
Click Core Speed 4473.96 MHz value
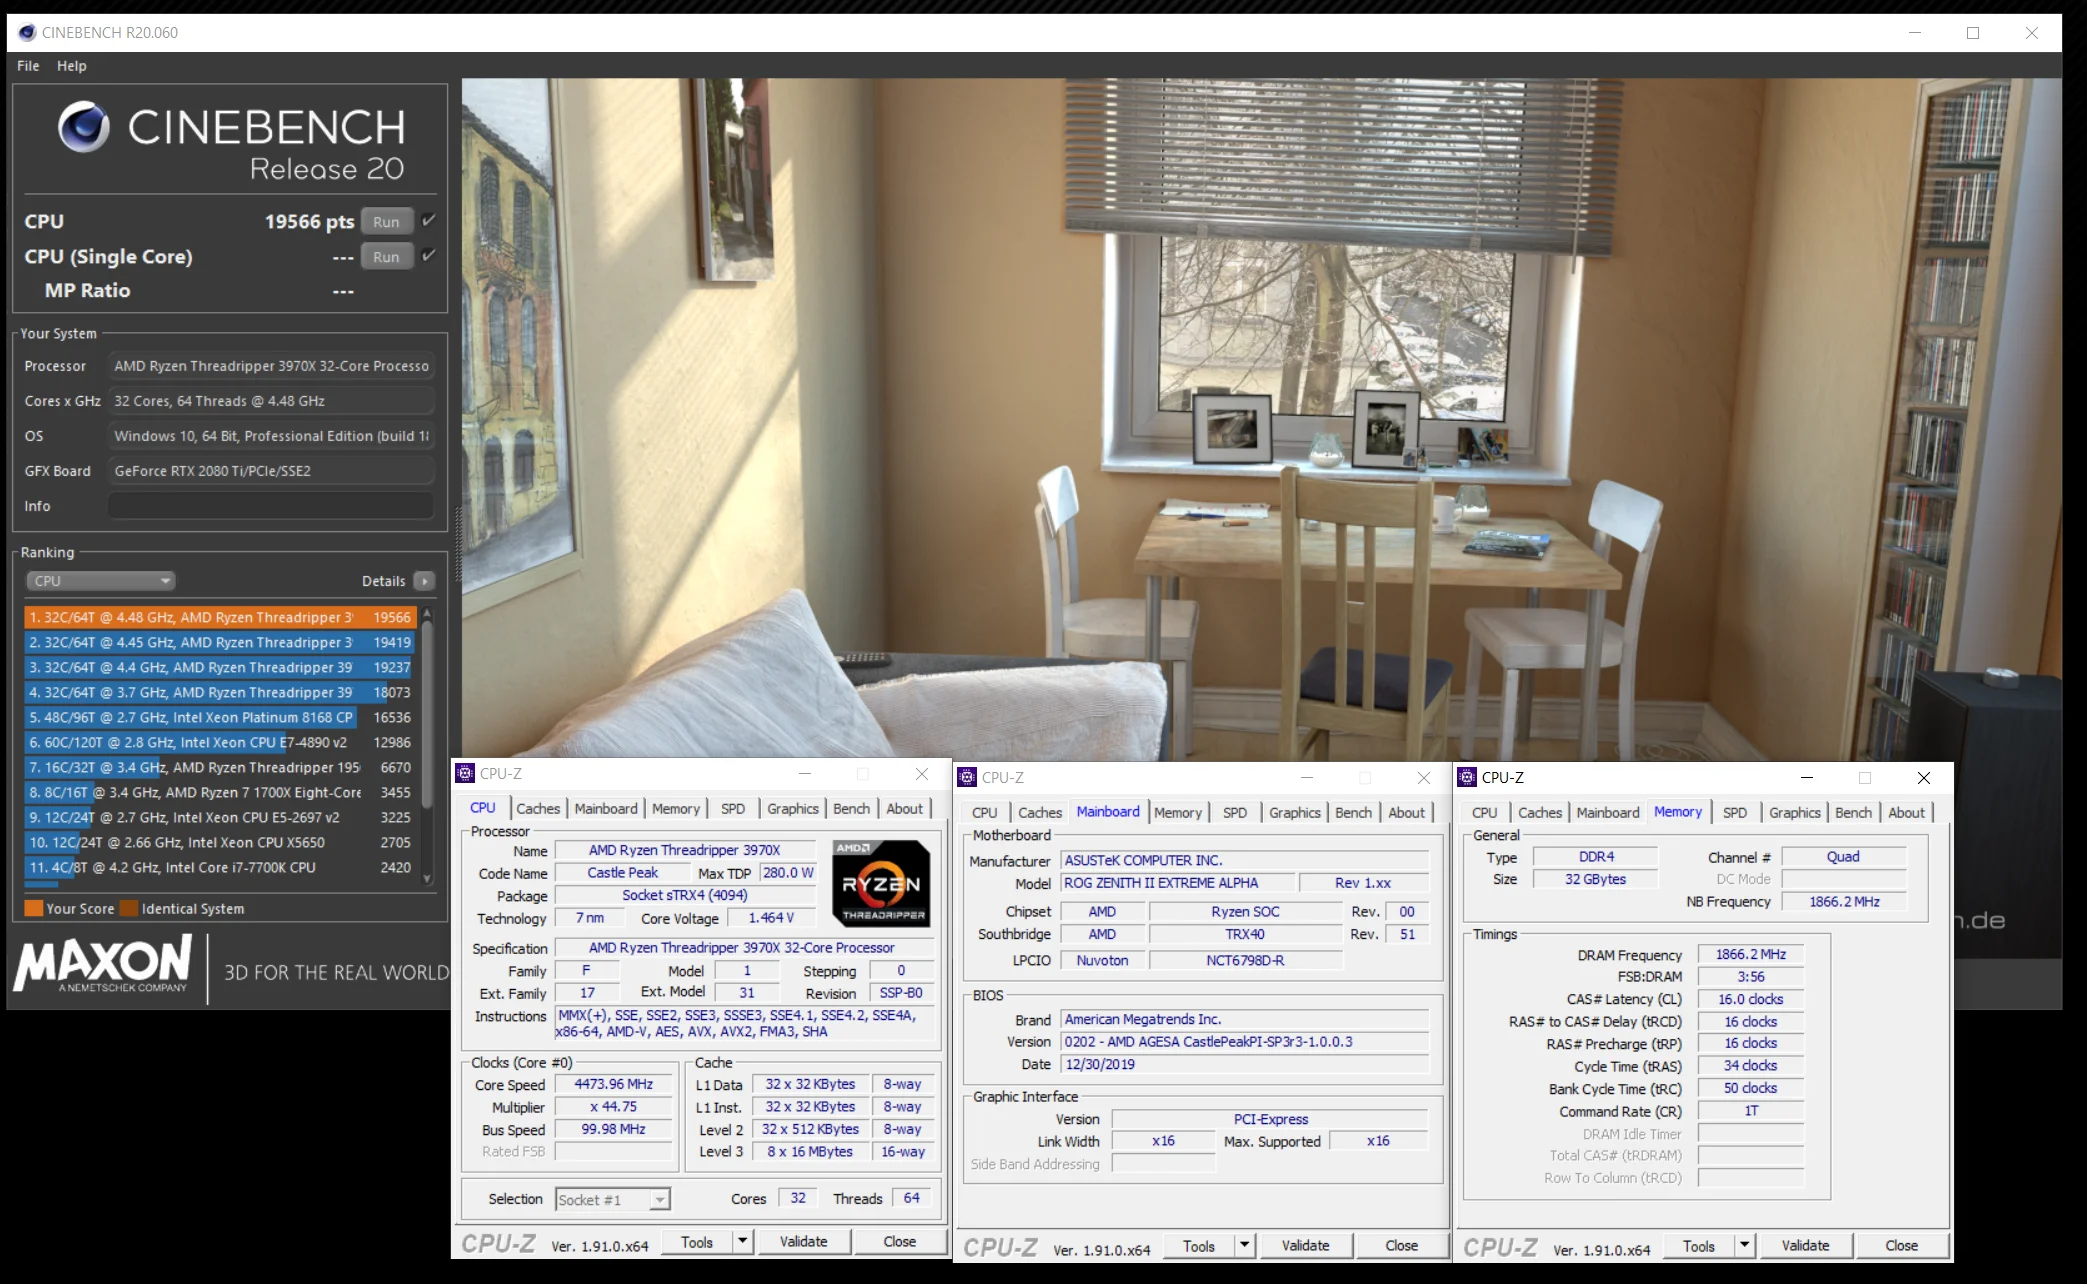[614, 1084]
